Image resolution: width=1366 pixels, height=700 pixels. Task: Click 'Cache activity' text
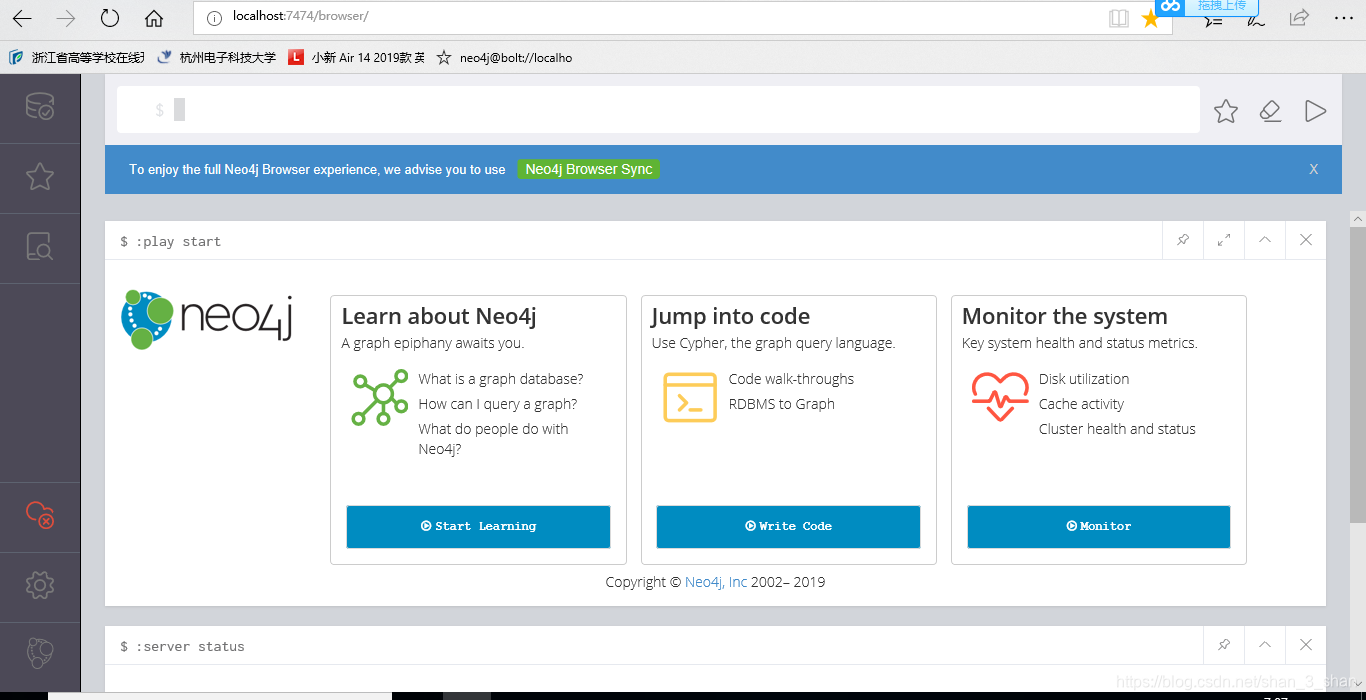tap(1081, 404)
